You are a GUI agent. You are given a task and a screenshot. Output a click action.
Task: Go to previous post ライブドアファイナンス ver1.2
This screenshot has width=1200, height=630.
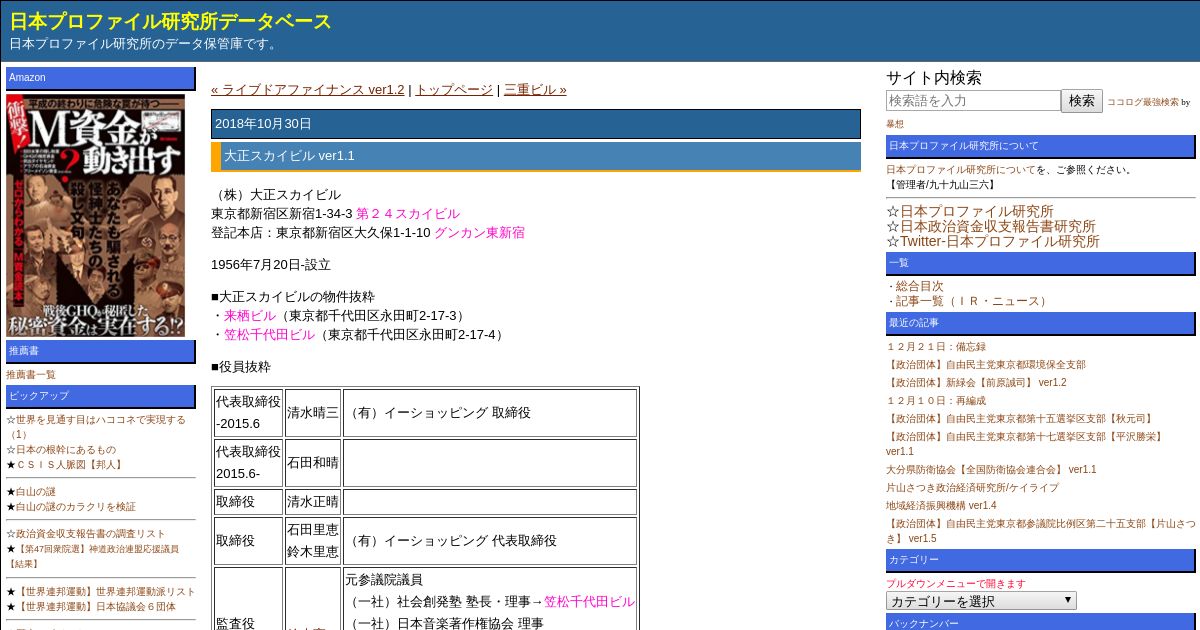click(308, 89)
